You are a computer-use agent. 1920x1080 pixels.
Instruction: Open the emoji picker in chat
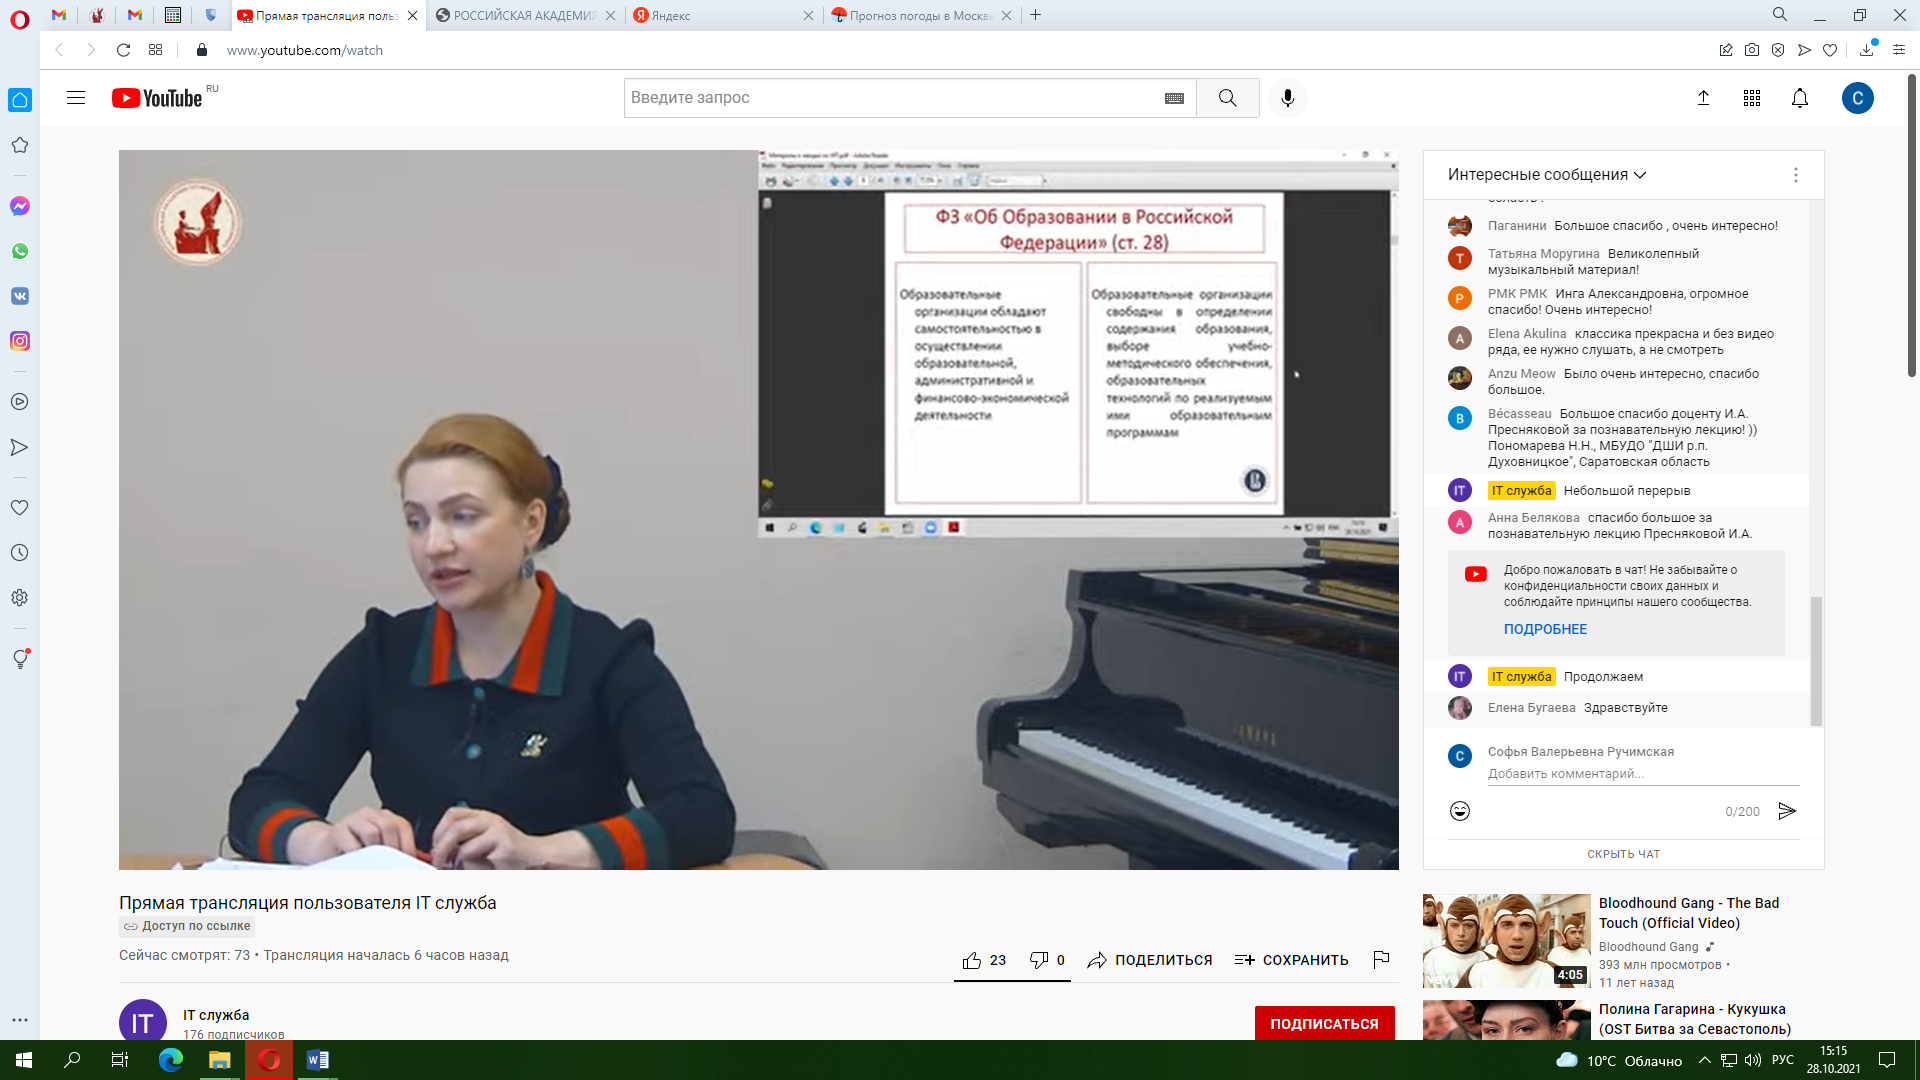(1459, 811)
